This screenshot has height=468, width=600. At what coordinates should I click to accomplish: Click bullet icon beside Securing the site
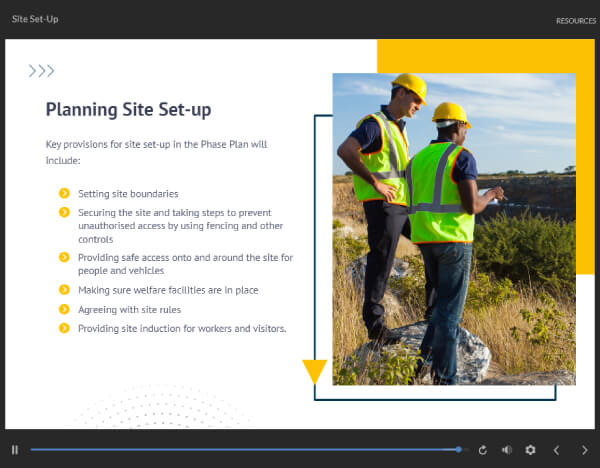(64, 212)
